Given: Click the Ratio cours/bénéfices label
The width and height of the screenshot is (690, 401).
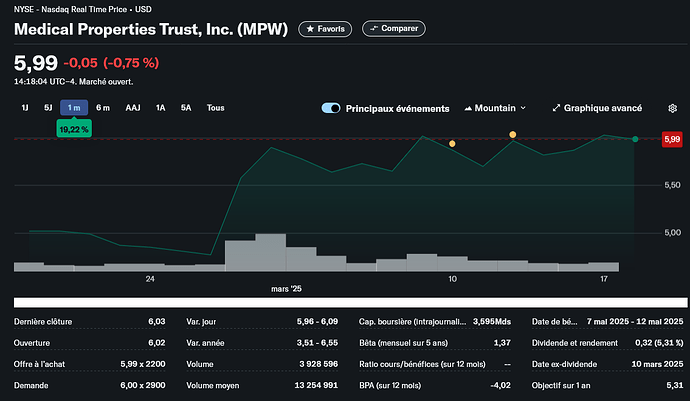Looking at the screenshot, I should 422,364.
